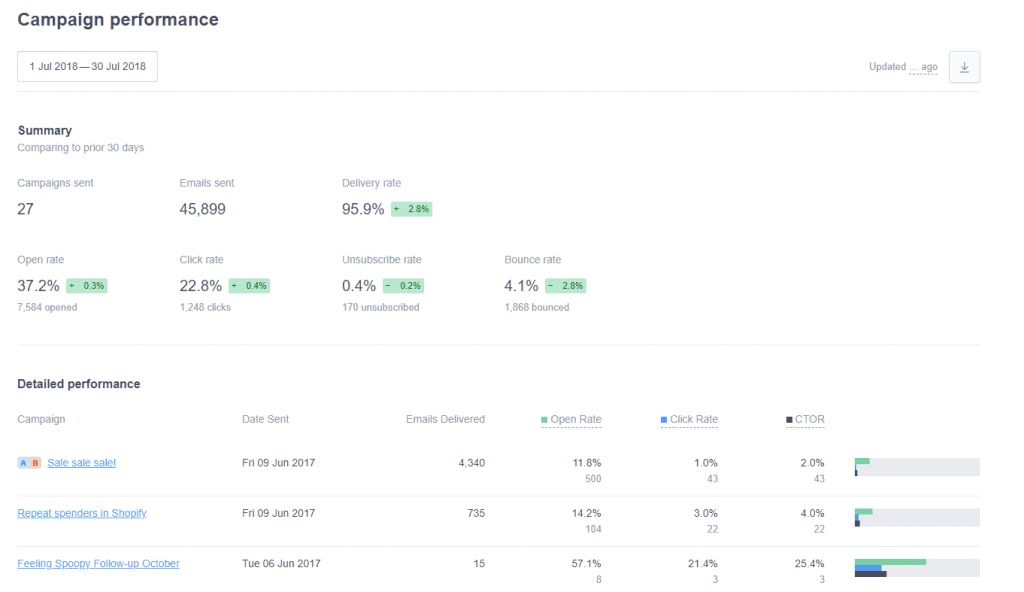This screenshot has height=592, width=1024.
Task: Click the Delivery rate + 2.8% change badge
Action: tap(411, 209)
